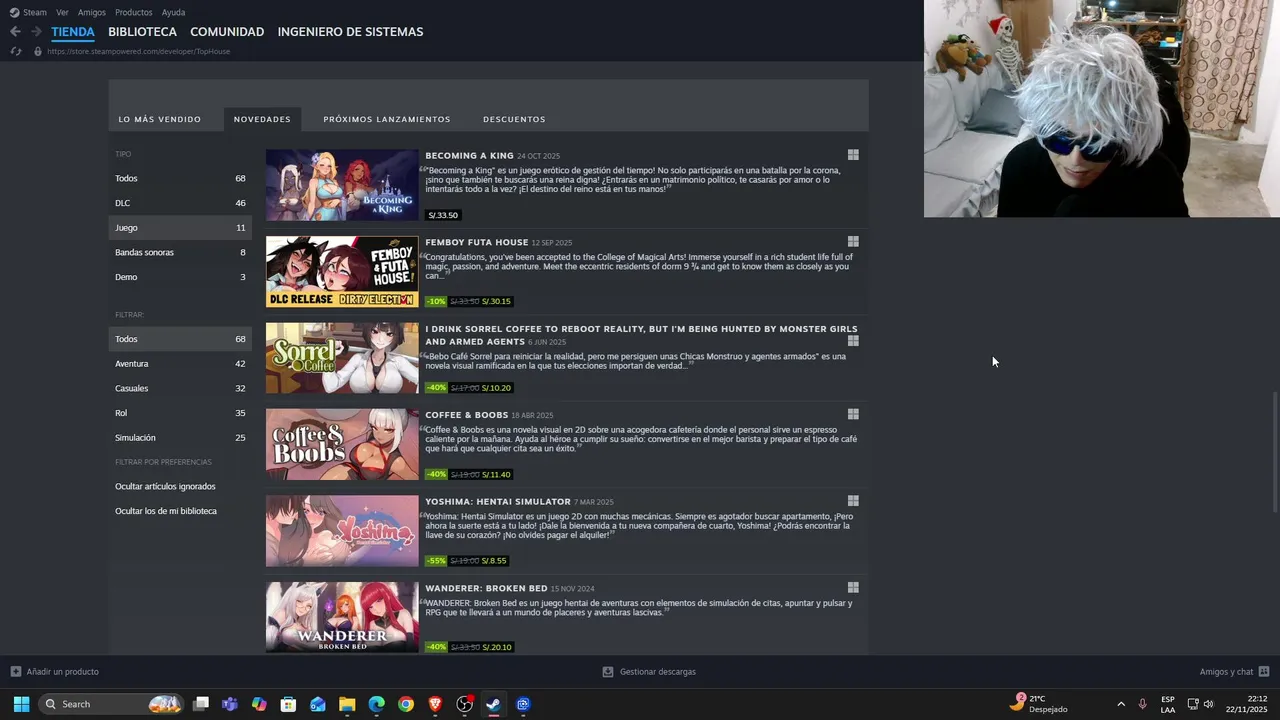Switch to Novedades tab
This screenshot has height=720, width=1280.
262,119
